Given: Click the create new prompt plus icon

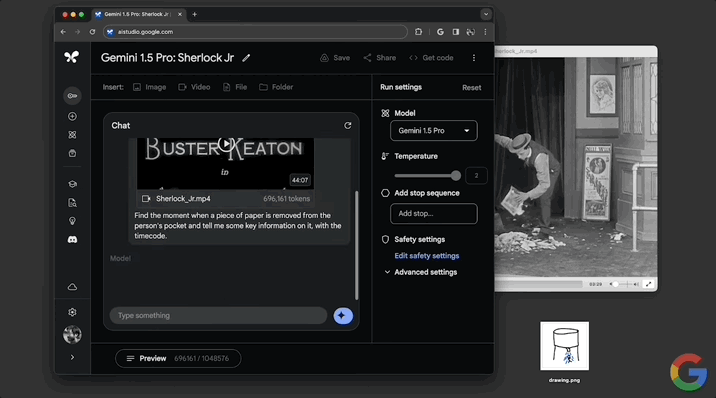Looking at the screenshot, I should (72, 116).
